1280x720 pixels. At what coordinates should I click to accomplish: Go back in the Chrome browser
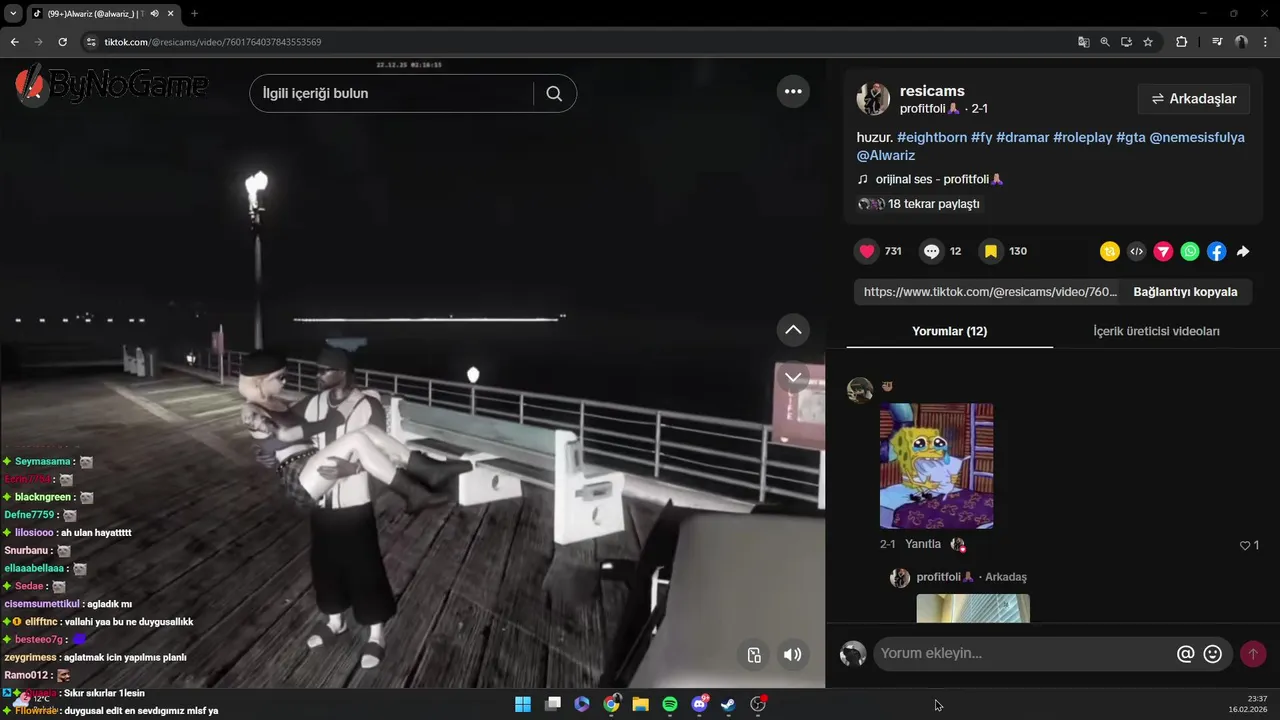coord(14,42)
